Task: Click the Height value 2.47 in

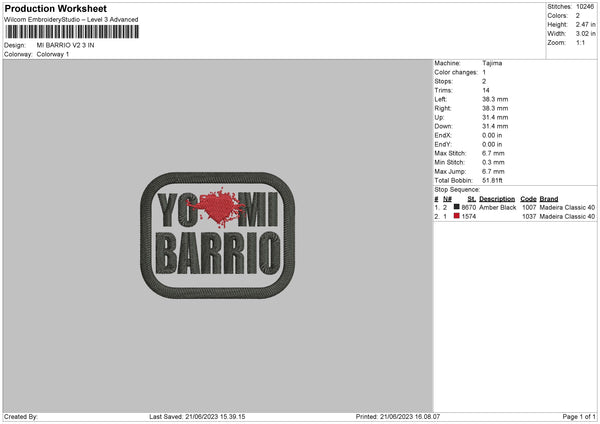Action: pyautogui.click(x=585, y=24)
